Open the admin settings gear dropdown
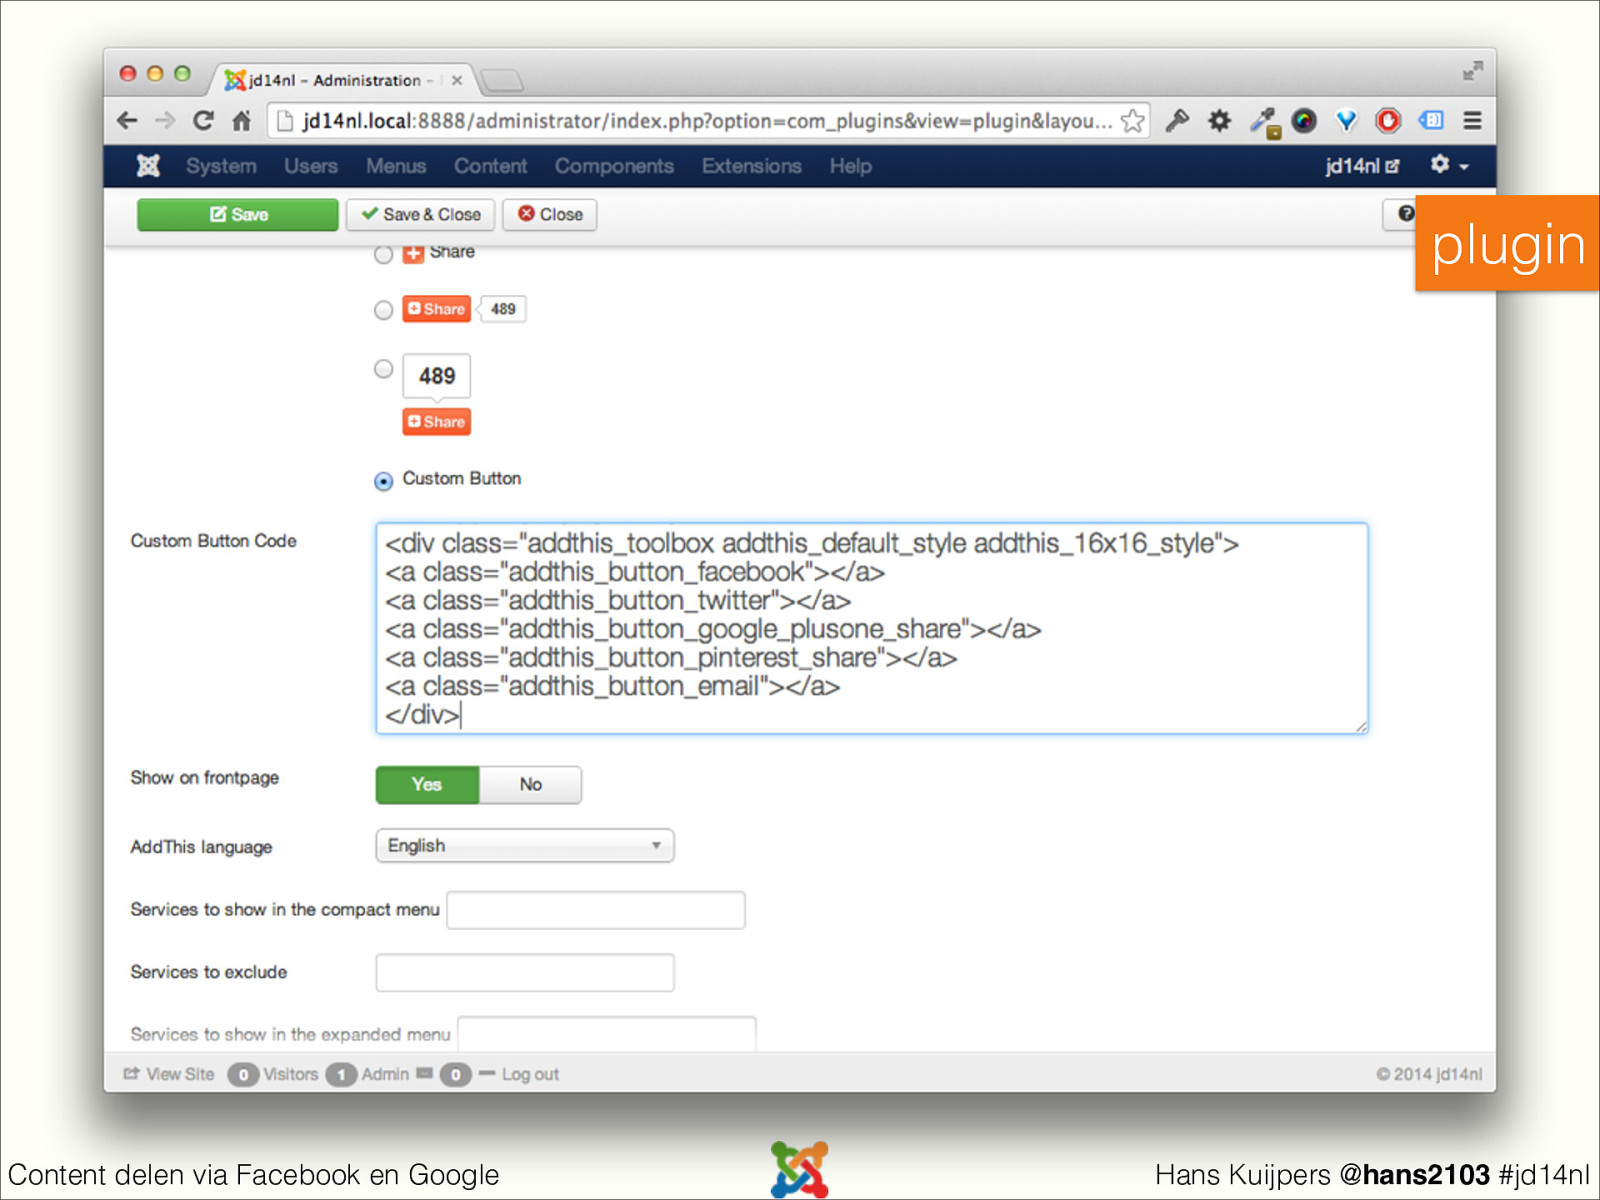This screenshot has width=1600, height=1200. (x=1449, y=165)
